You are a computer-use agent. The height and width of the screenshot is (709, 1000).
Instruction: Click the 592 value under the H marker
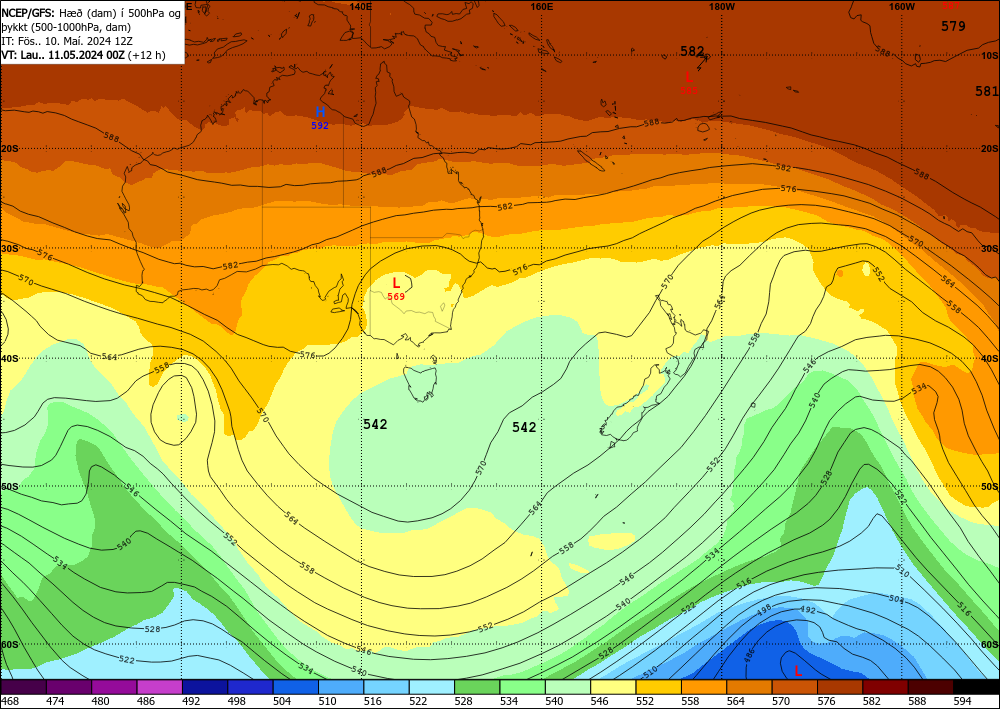(x=320, y=126)
